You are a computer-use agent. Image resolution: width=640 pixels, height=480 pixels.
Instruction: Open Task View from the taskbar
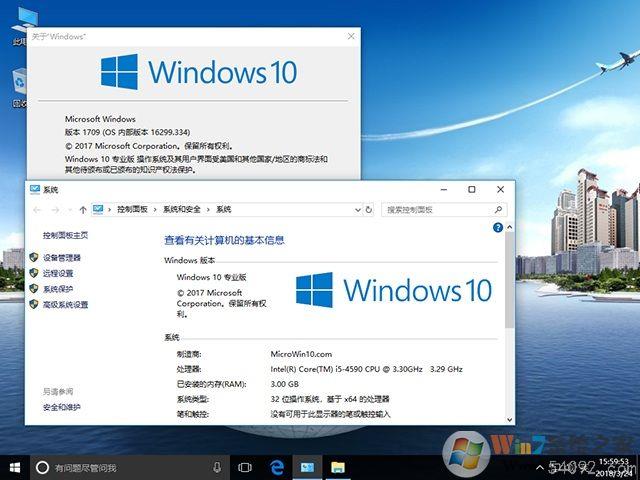pos(245,467)
